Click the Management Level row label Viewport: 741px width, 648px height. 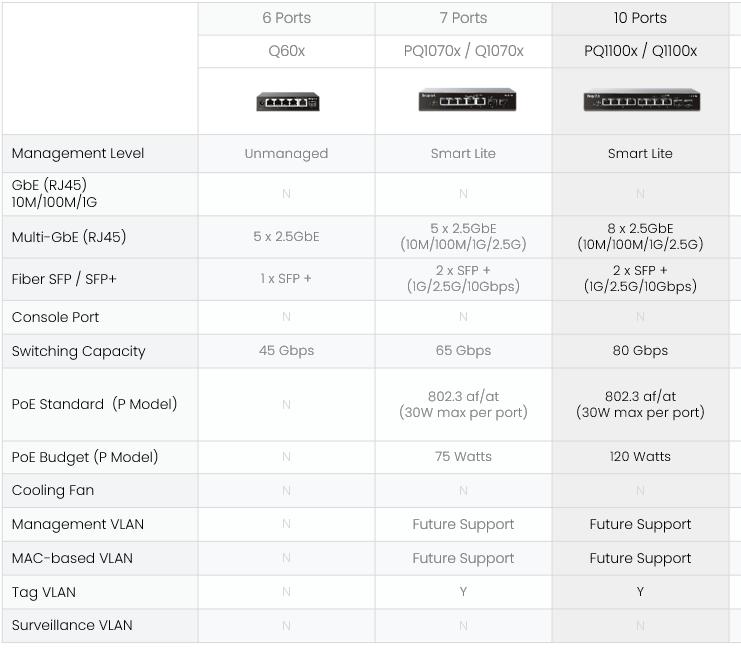(78, 153)
